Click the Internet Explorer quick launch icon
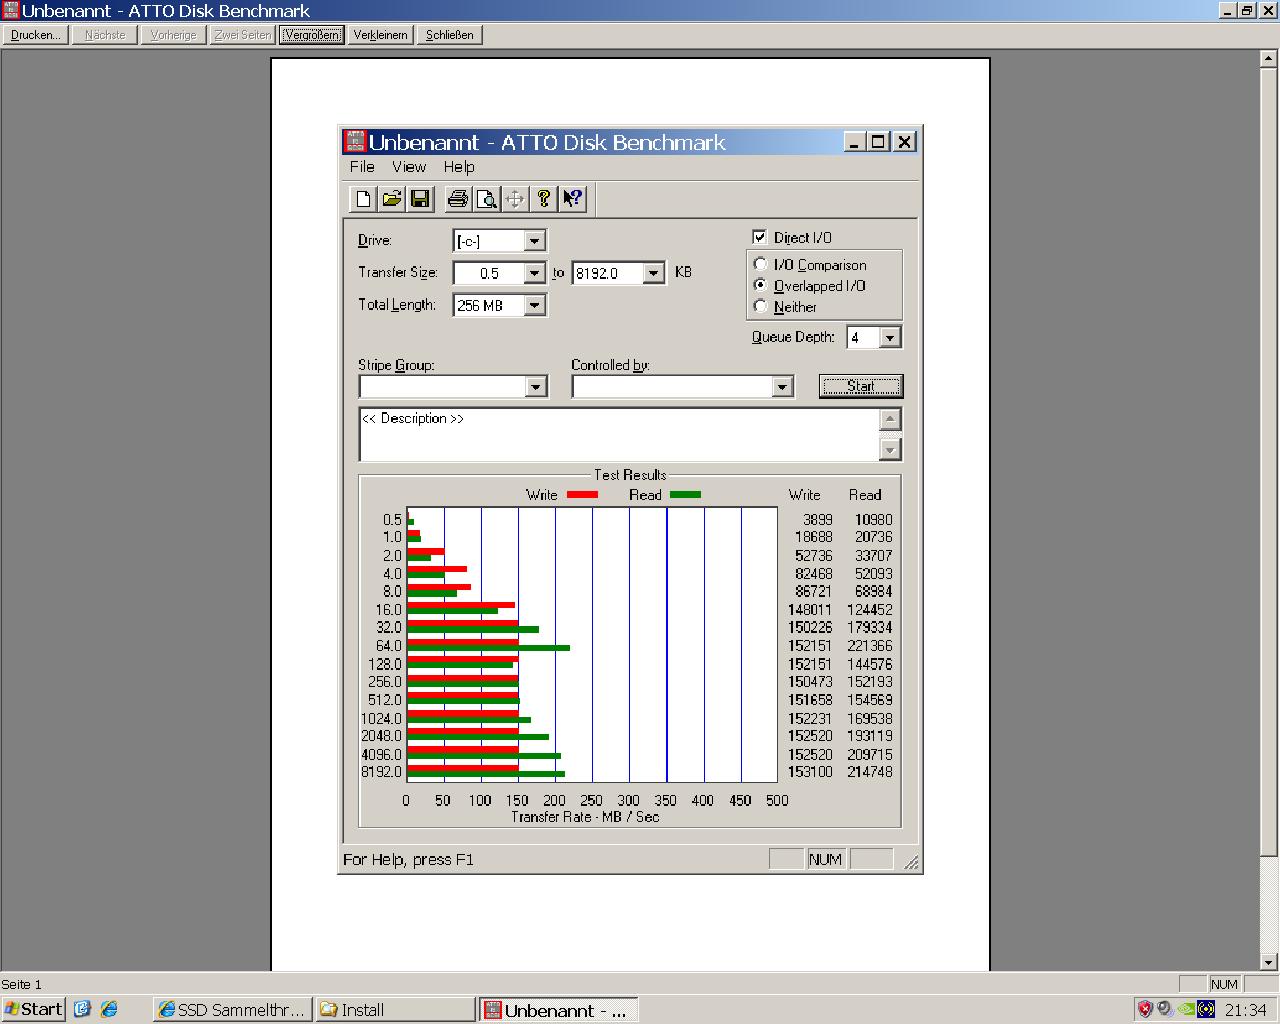1280x1024 pixels. pos(108,1009)
